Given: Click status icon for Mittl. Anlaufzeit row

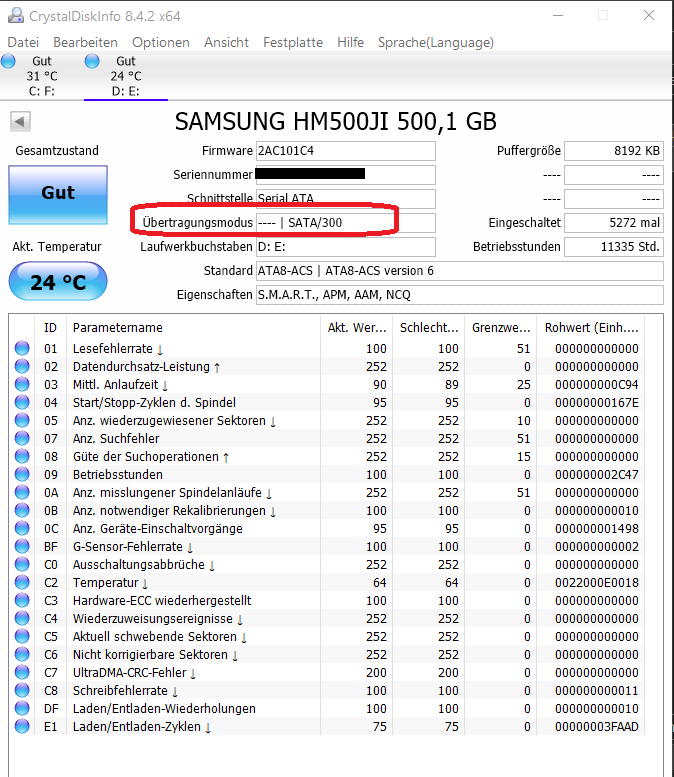Looking at the screenshot, I should click(x=22, y=384).
